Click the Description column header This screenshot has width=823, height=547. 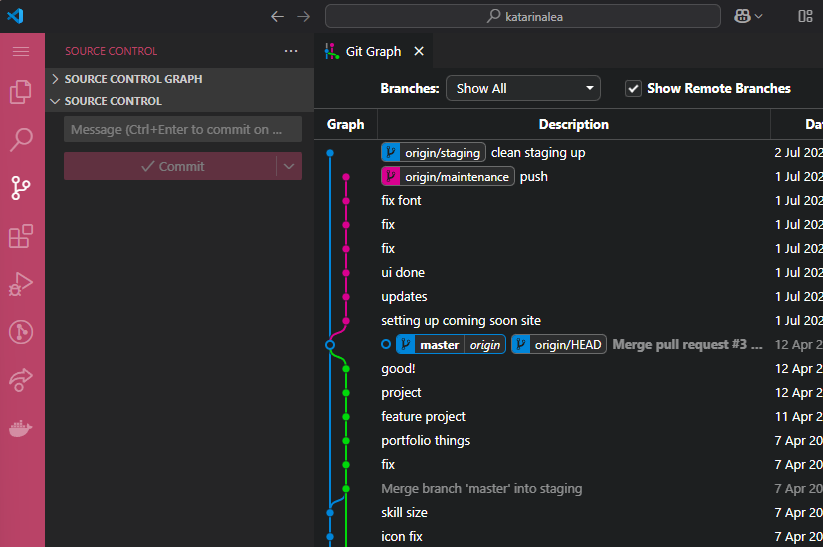pyautogui.click(x=574, y=124)
